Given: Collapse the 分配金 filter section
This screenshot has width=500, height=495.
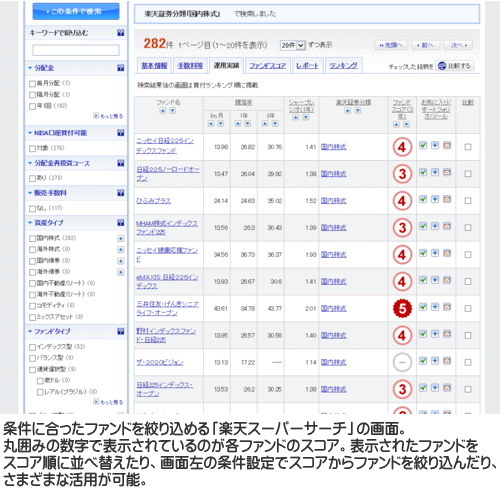Looking at the screenshot, I should [30, 68].
